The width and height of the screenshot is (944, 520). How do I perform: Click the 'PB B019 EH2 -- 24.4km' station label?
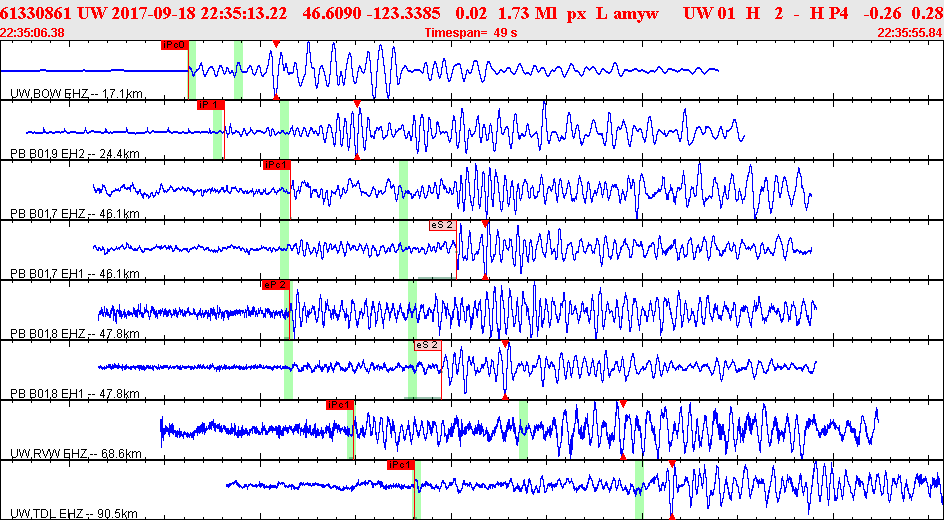[x=75, y=153]
